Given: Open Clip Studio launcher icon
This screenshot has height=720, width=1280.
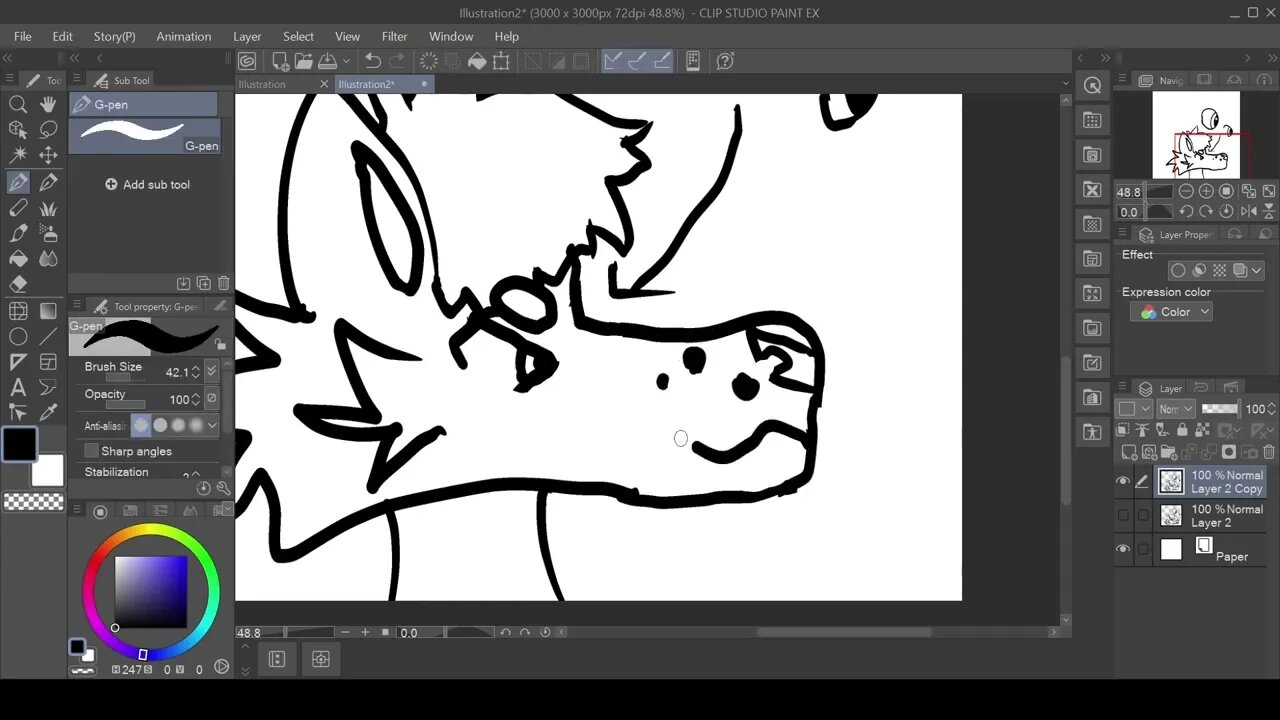Looking at the screenshot, I should (x=248, y=61).
